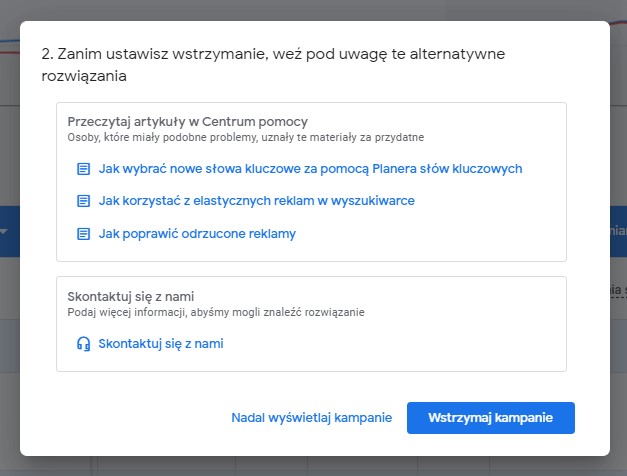Screen dimensions: 627x476
Task: Click article icon beside elastycznych reklam link
Action: click(x=83, y=201)
